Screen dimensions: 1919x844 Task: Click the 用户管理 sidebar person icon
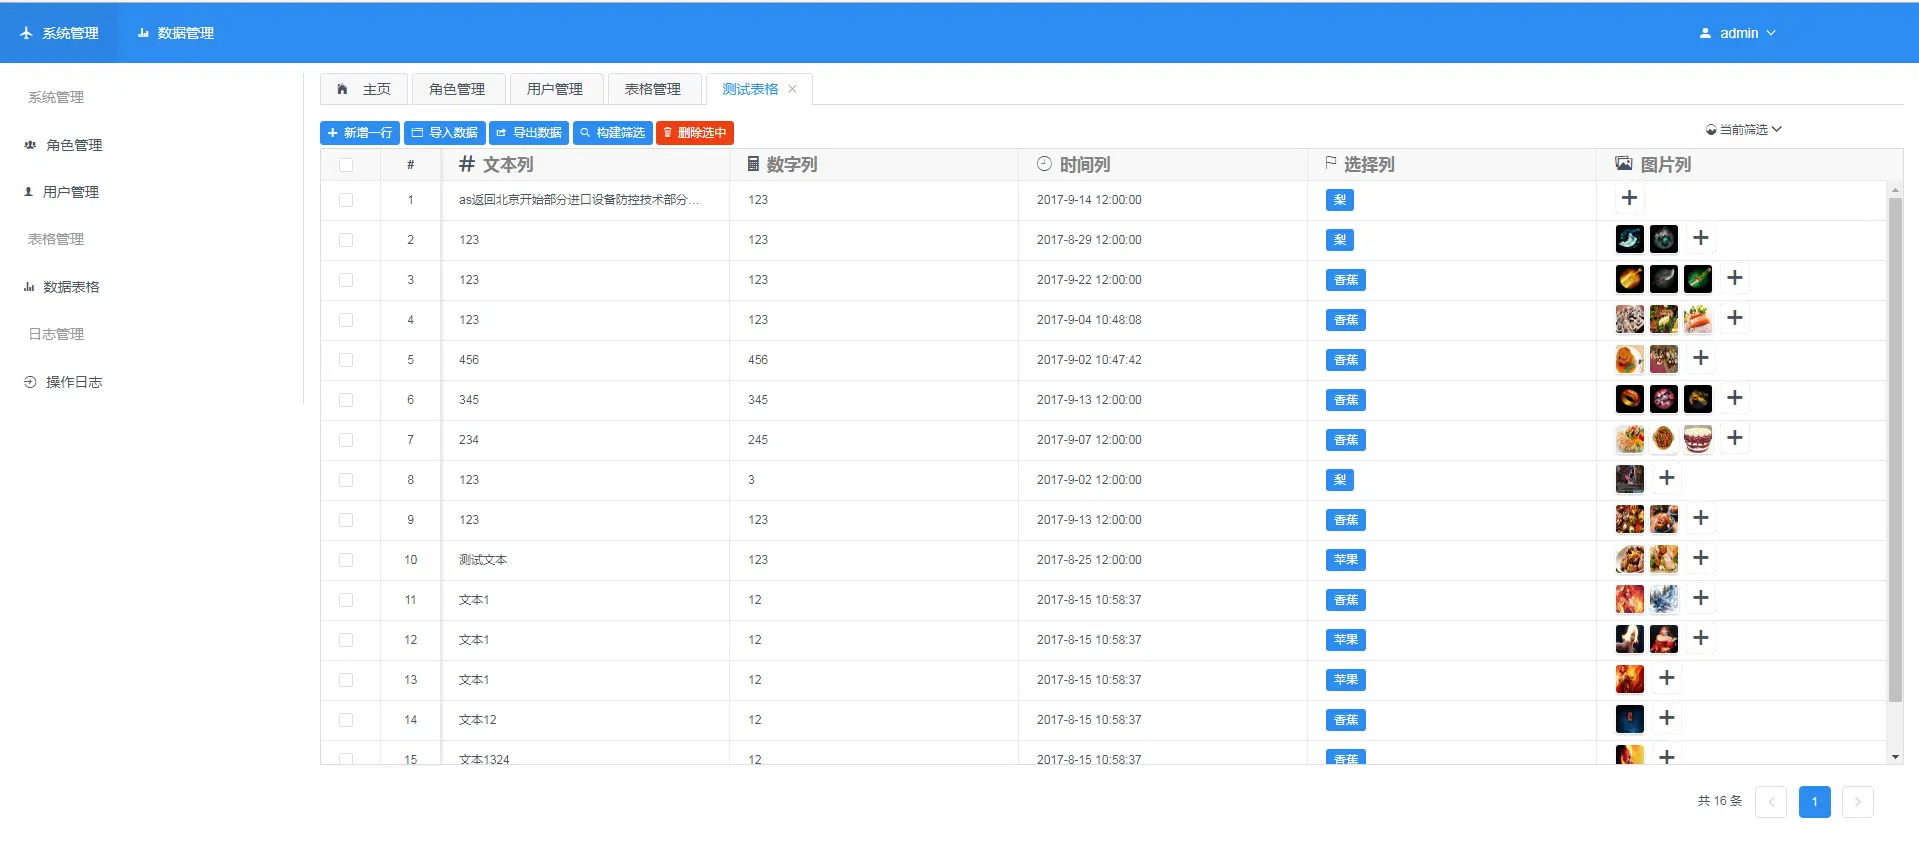coord(28,192)
